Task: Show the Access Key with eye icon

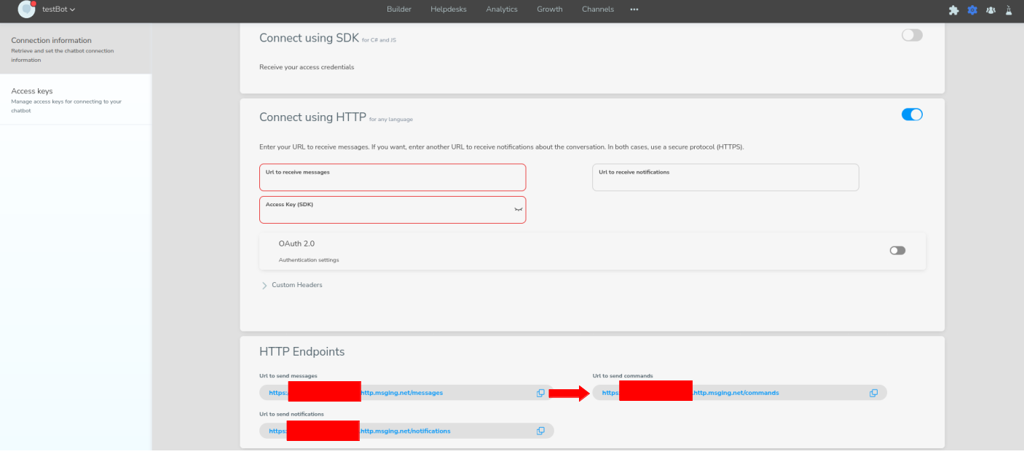Action: point(518,210)
